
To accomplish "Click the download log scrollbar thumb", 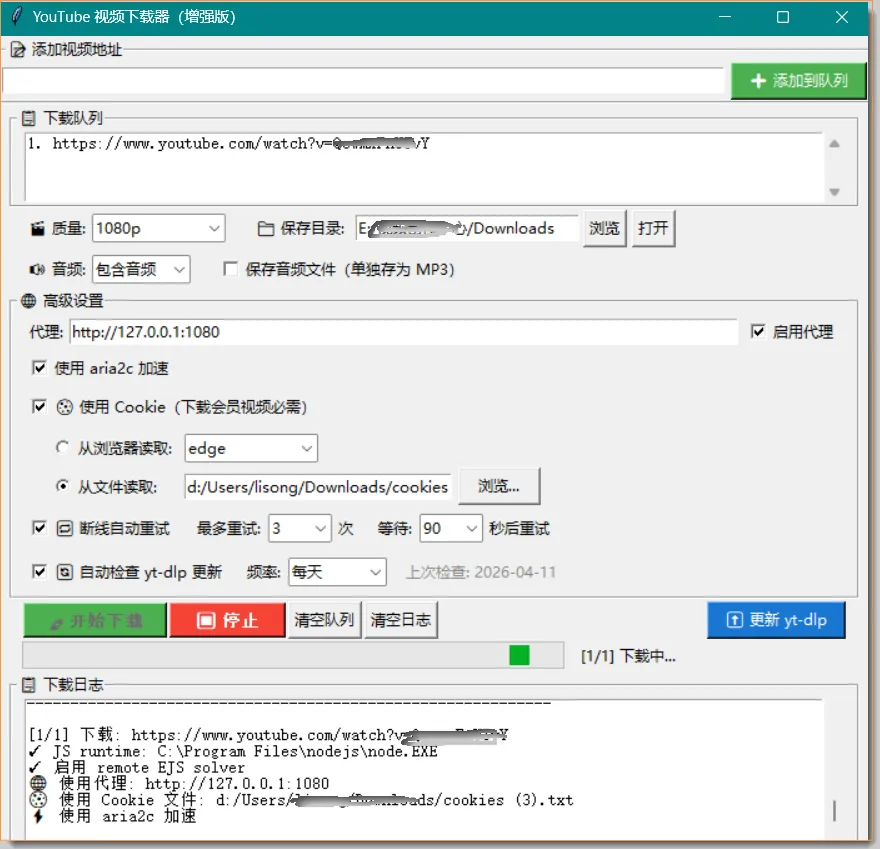I will (834, 810).
